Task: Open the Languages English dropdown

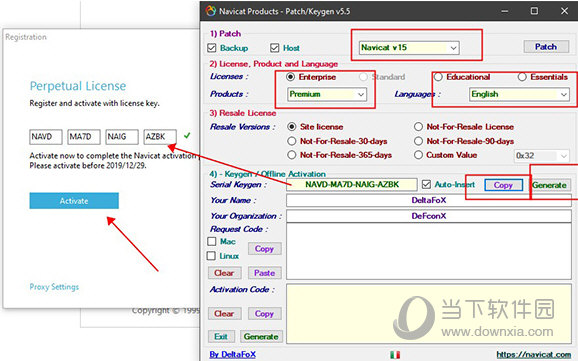Action: pyautogui.click(x=519, y=94)
